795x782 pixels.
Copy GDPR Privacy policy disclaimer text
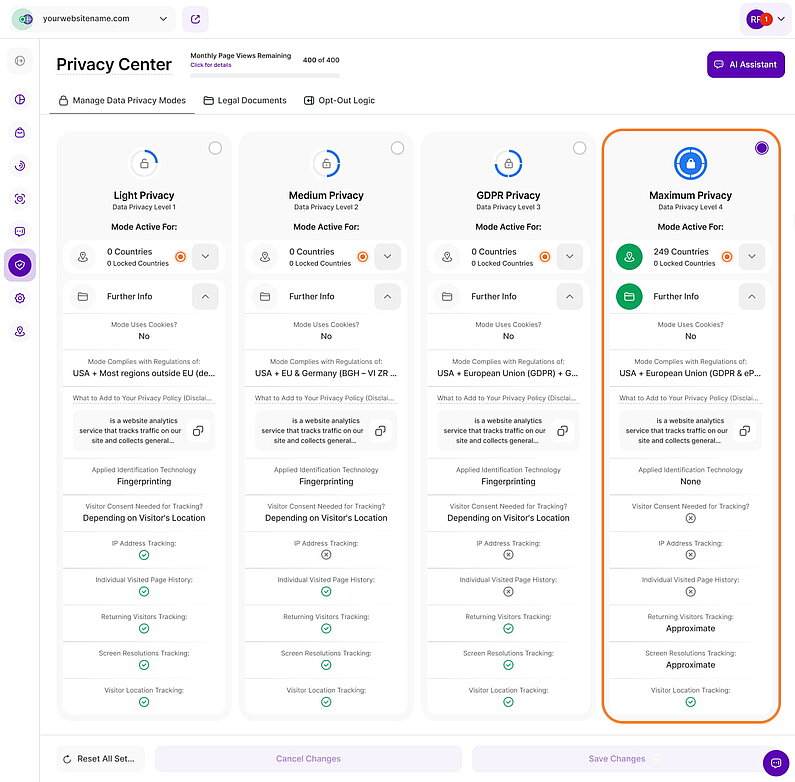tap(562, 430)
